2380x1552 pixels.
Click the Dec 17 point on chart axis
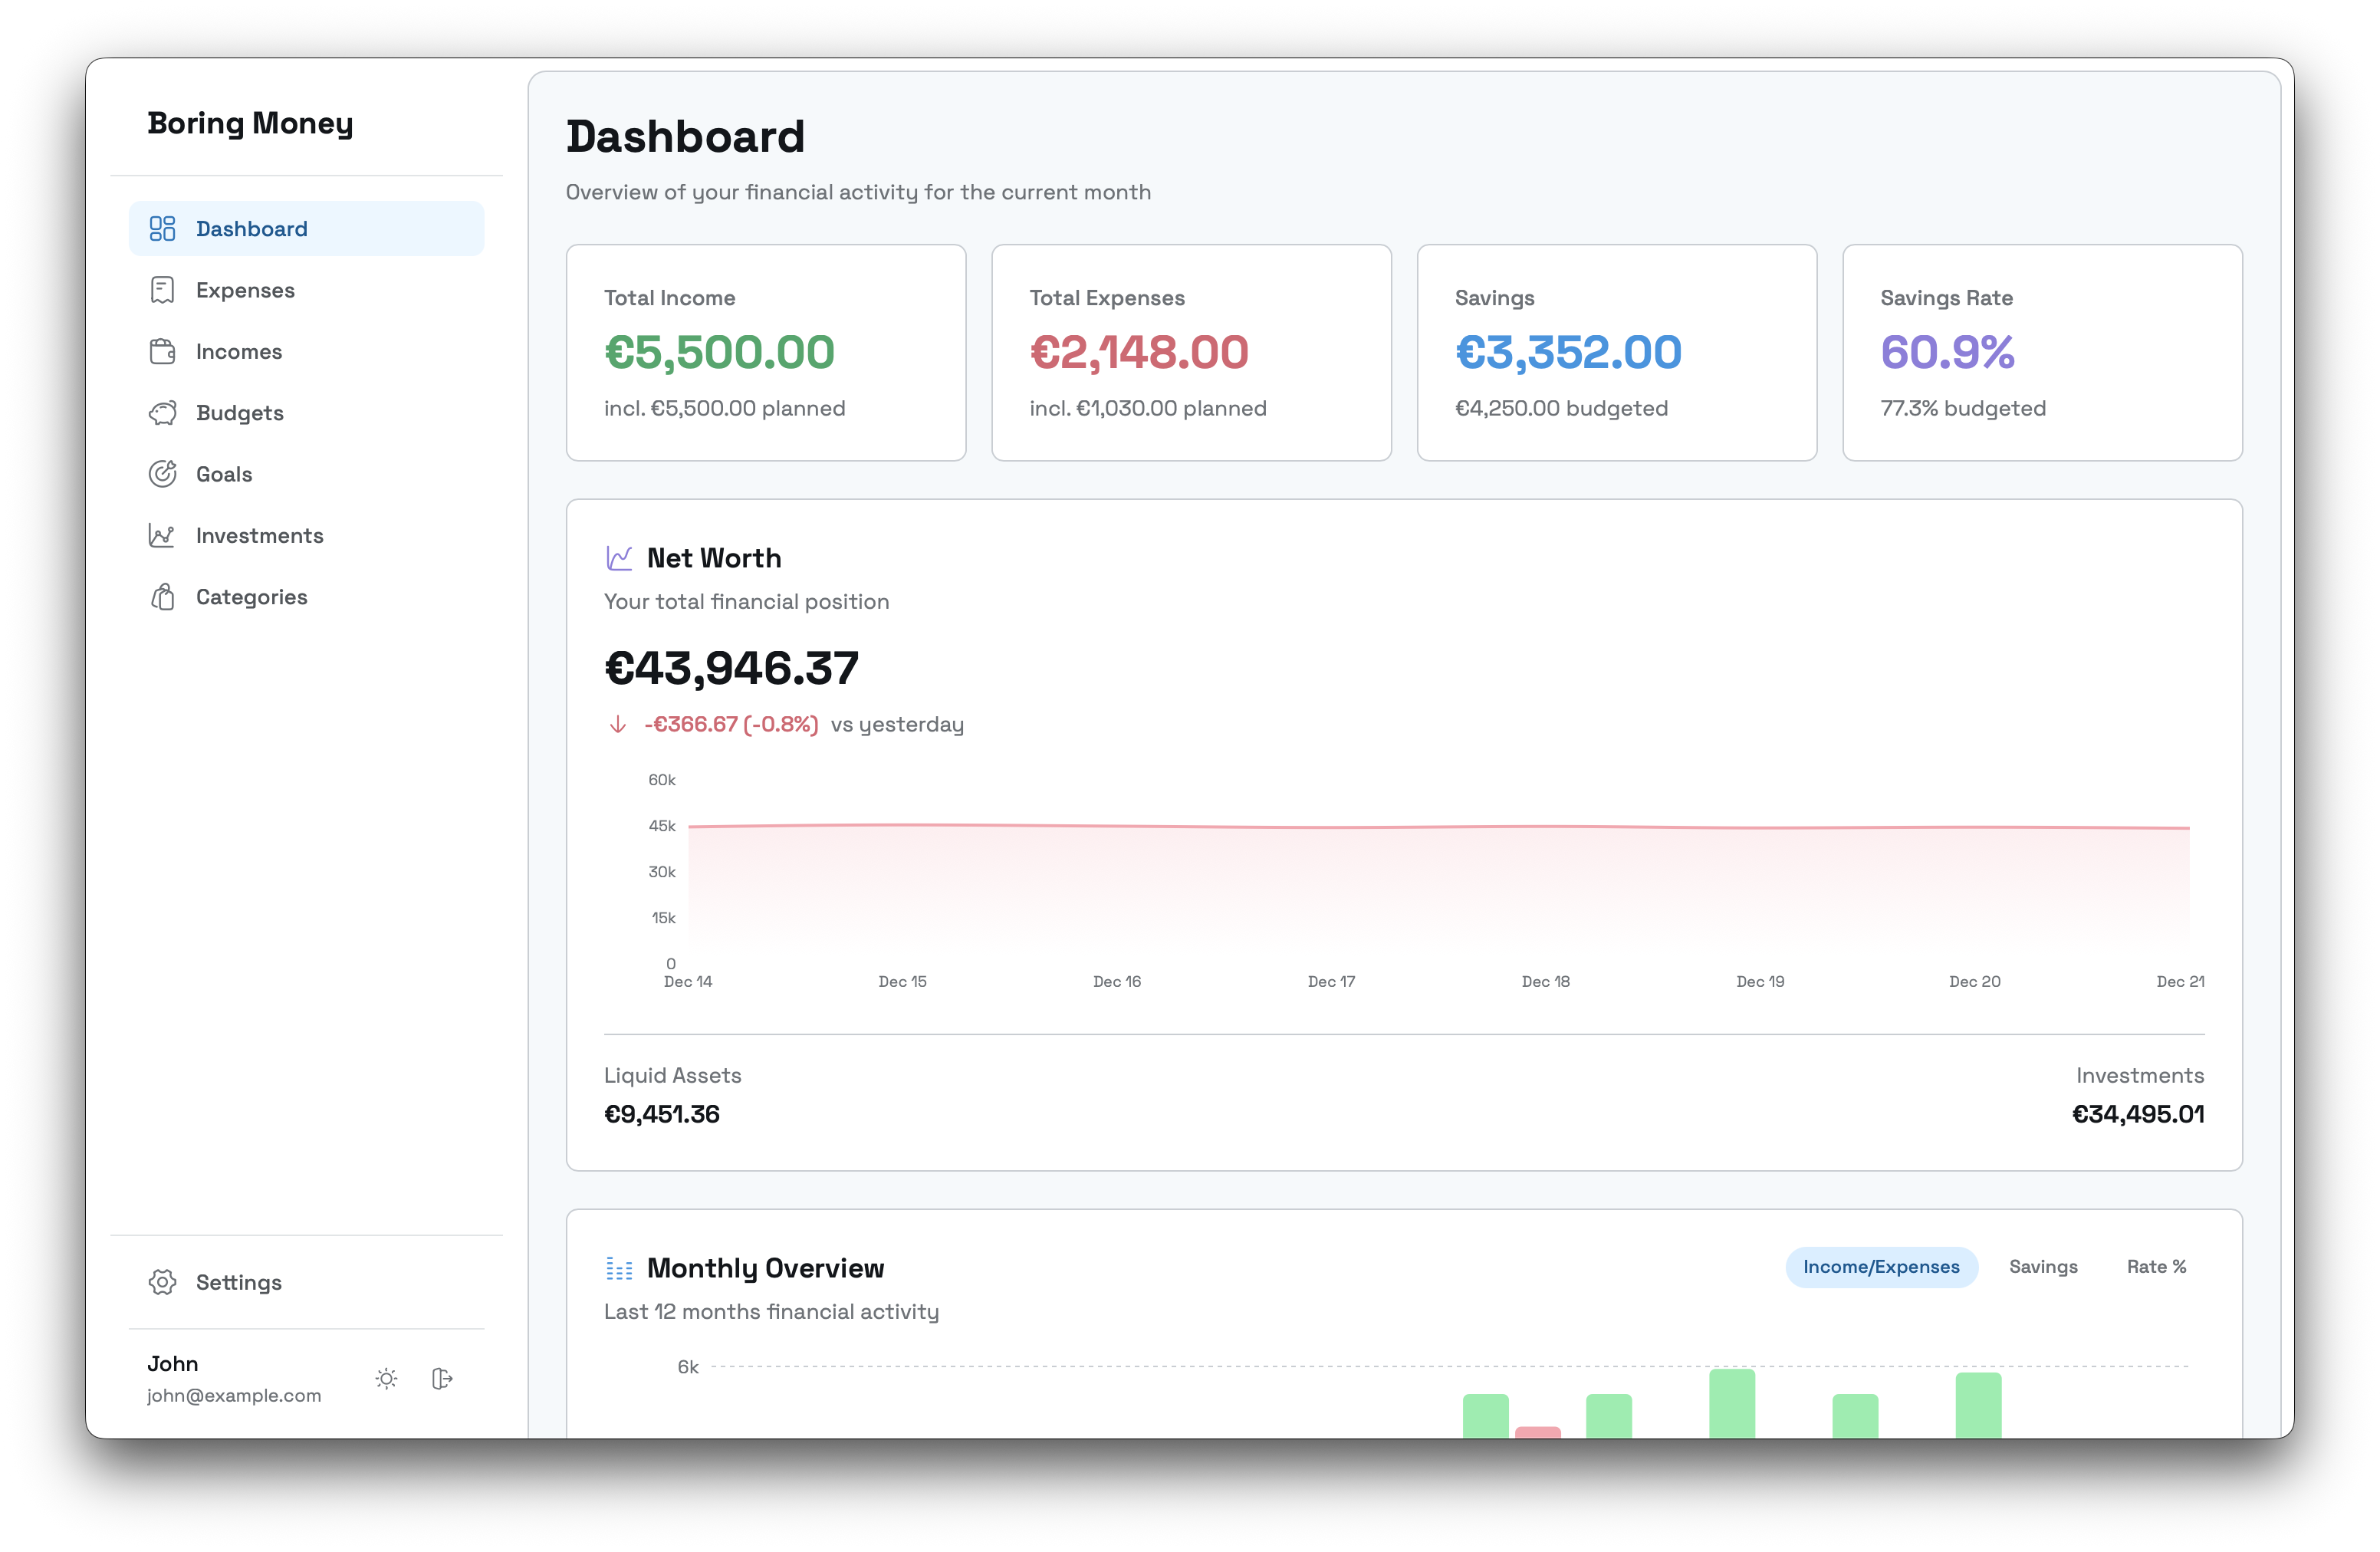[x=1331, y=981]
